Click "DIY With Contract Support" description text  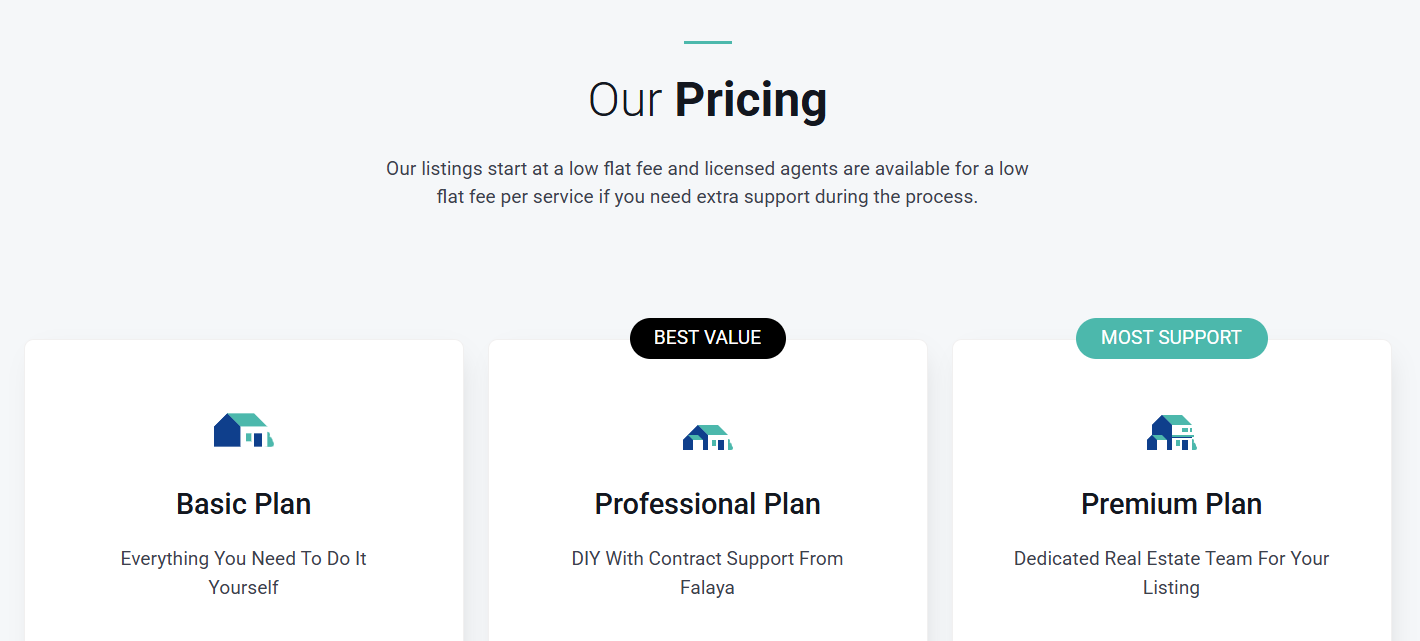[x=707, y=559]
